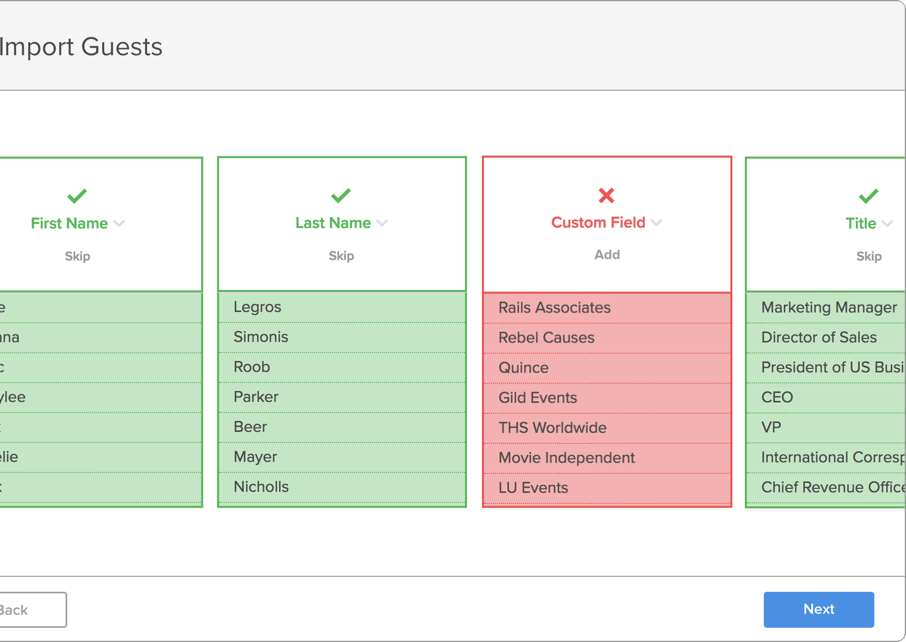
Task: Expand the Custom Field mapping dropdown
Action: (x=607, y=223)
